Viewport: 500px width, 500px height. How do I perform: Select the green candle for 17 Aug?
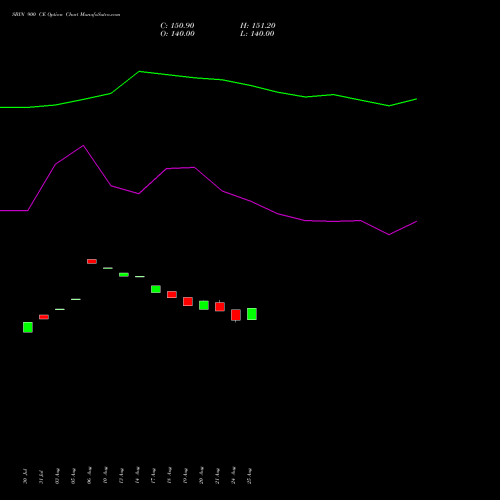pyautogui.click(x=156, y=289)
